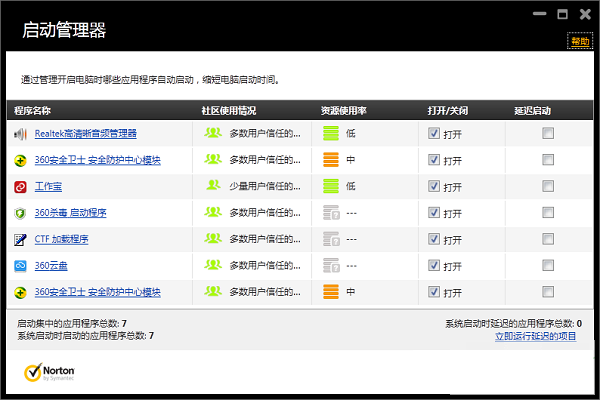The width and height of the screenshot is (600, 400).
Task: Enable delayed start for 360云盘
Action: coord(547,266)
